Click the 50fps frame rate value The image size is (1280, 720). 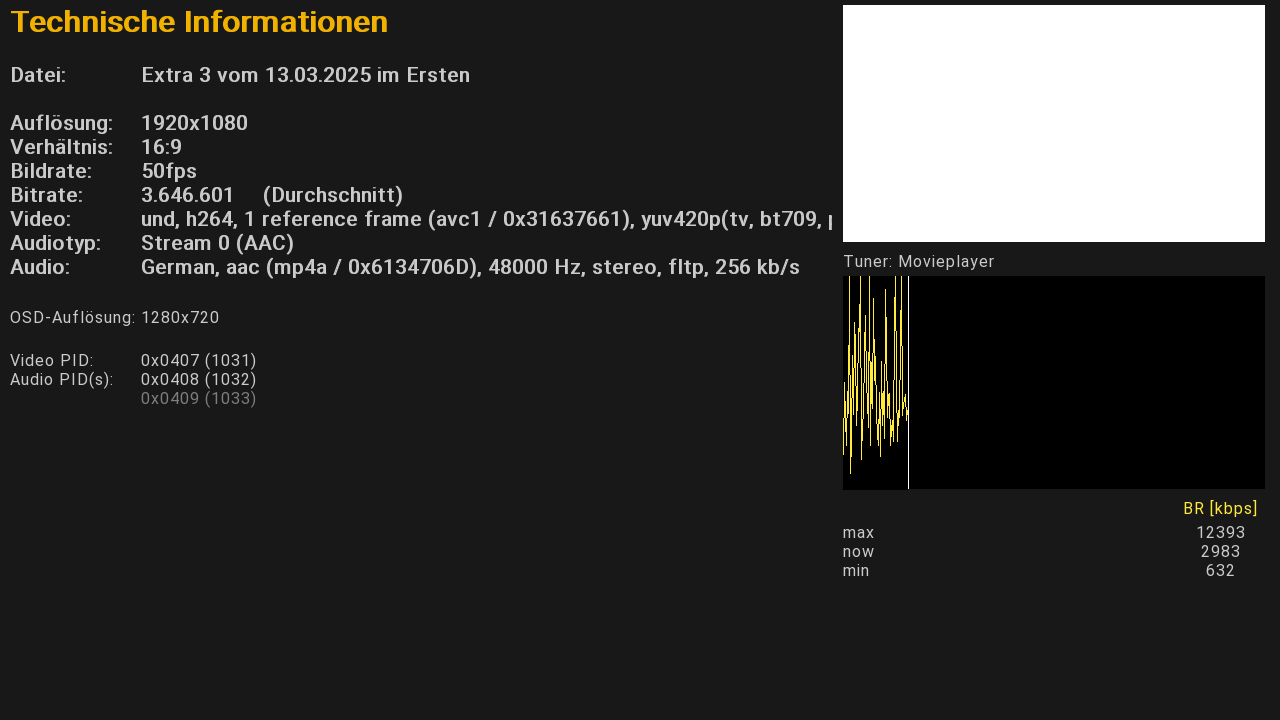tap(168, 171)
